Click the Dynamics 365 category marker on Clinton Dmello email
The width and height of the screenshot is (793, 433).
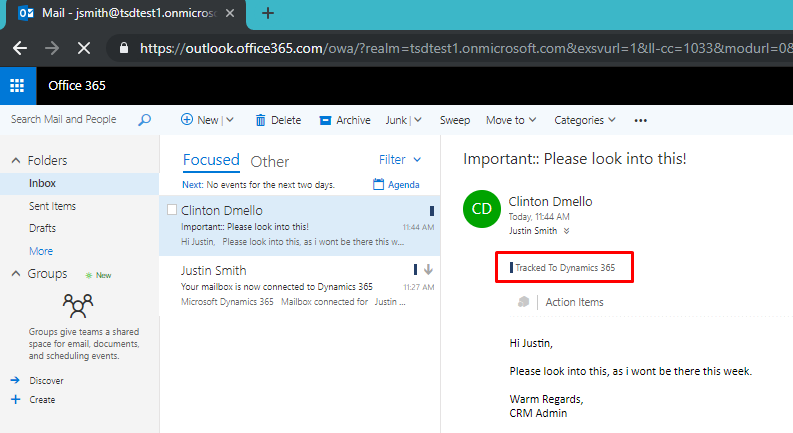432,211
